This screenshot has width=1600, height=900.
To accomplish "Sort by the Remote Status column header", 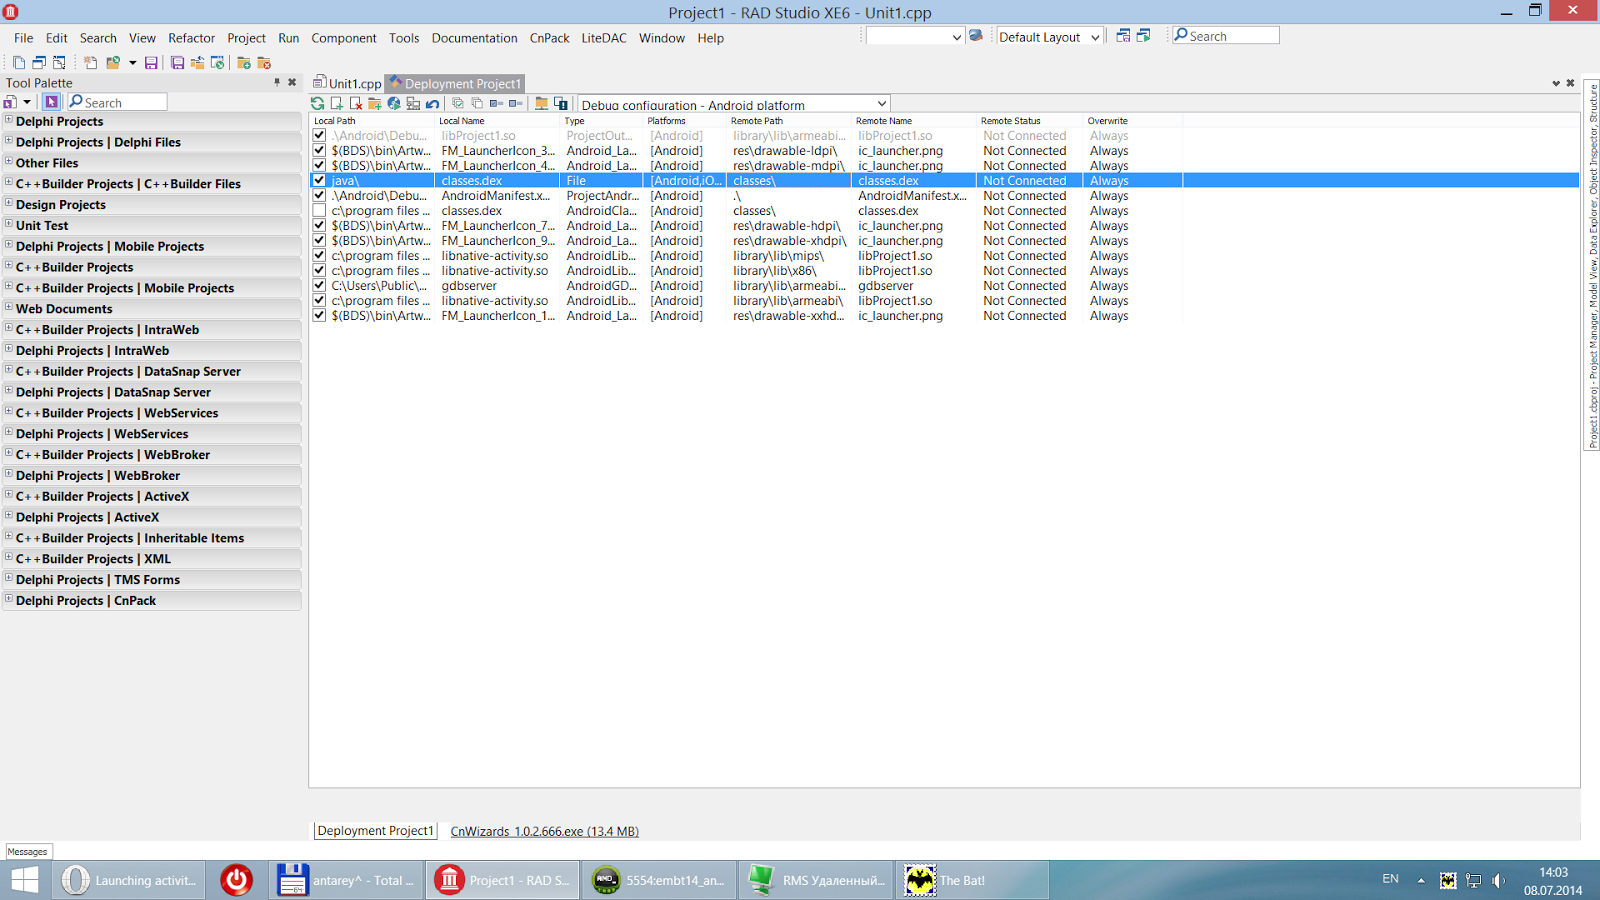I will point(1030,121).
